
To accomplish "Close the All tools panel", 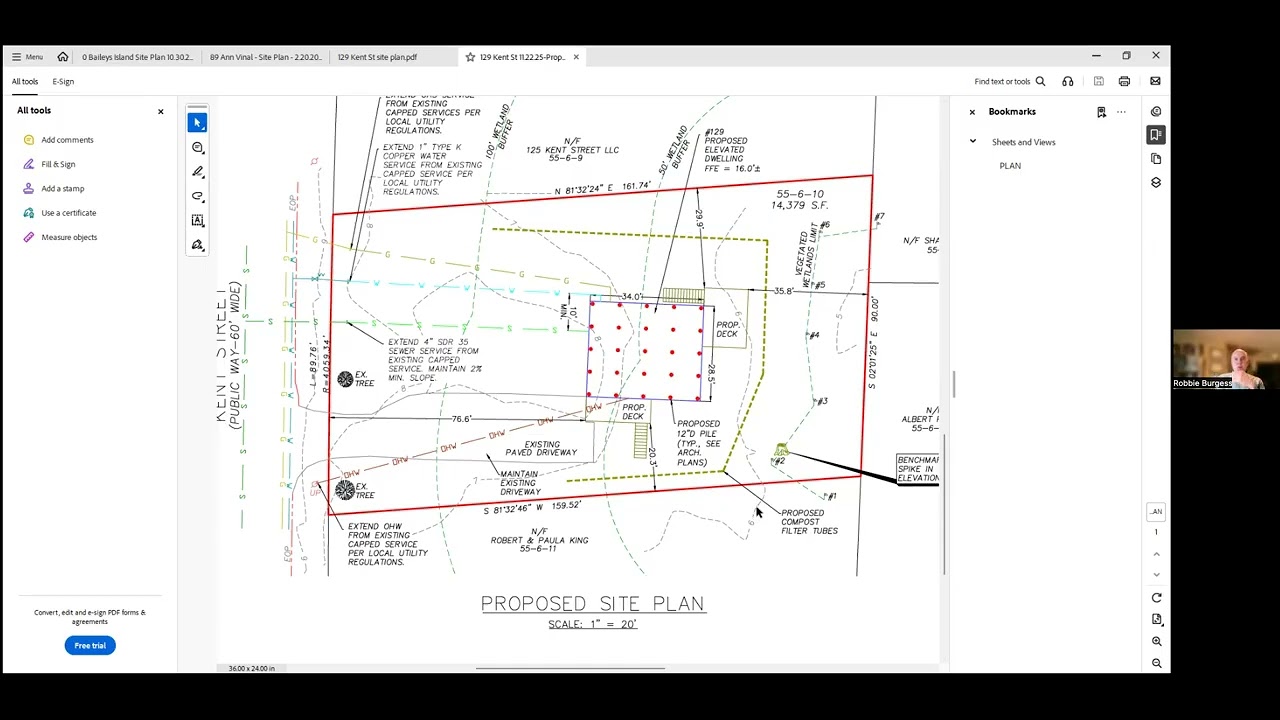I will pyautogui.click(x=160, y=111).
